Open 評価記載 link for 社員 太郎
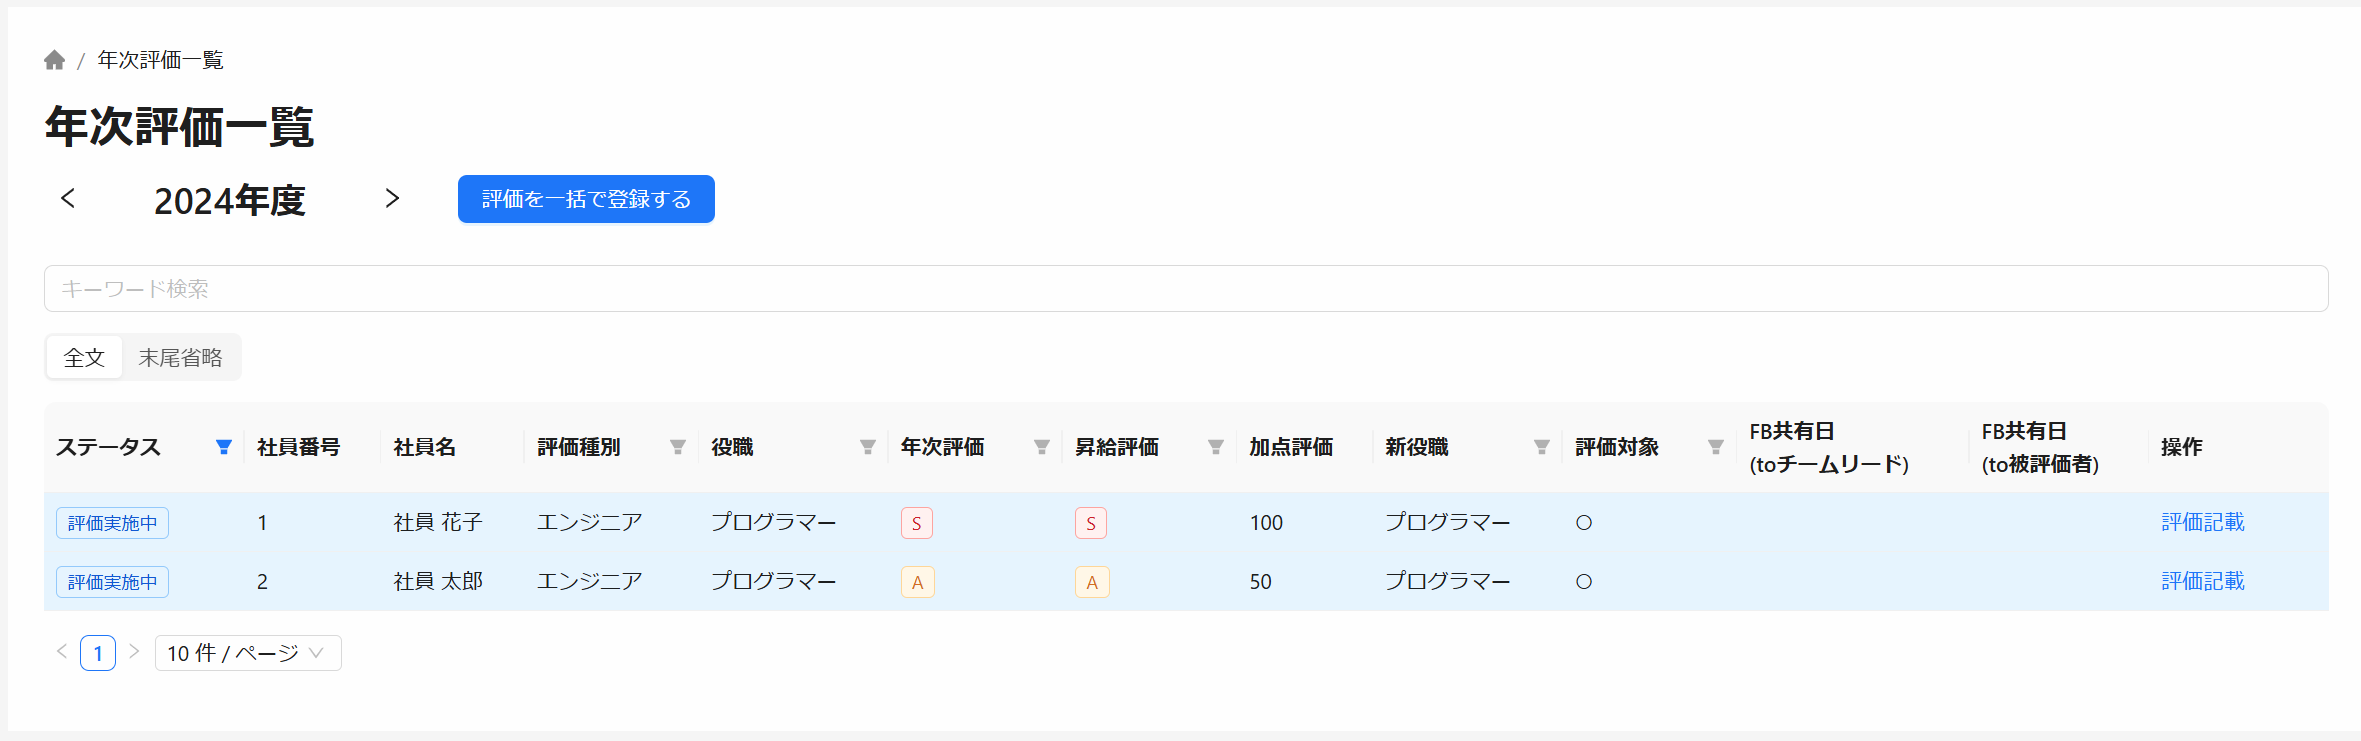The width and height of the screenshot is (2361, 741). pyautogui.click(x=2202, y=581)
